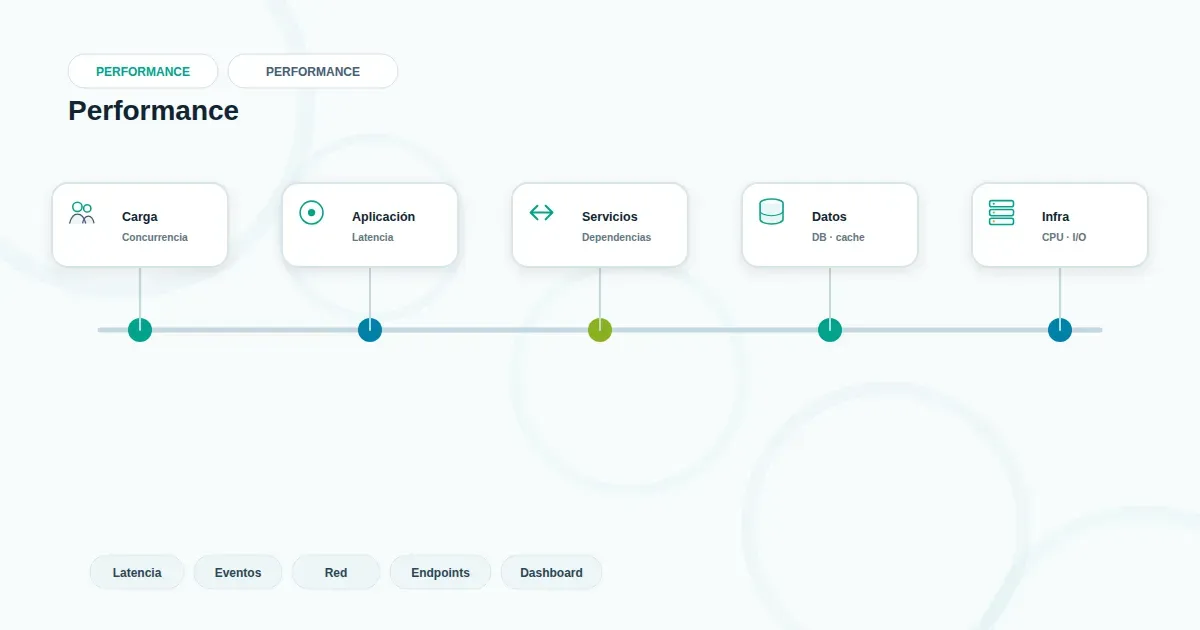Click the people icon on the Carga card

(x=82, y=212)
